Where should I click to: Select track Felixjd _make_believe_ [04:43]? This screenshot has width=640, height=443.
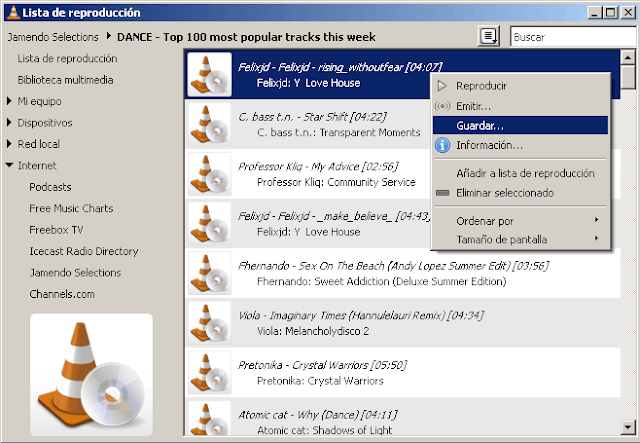[x=334, y=216]
